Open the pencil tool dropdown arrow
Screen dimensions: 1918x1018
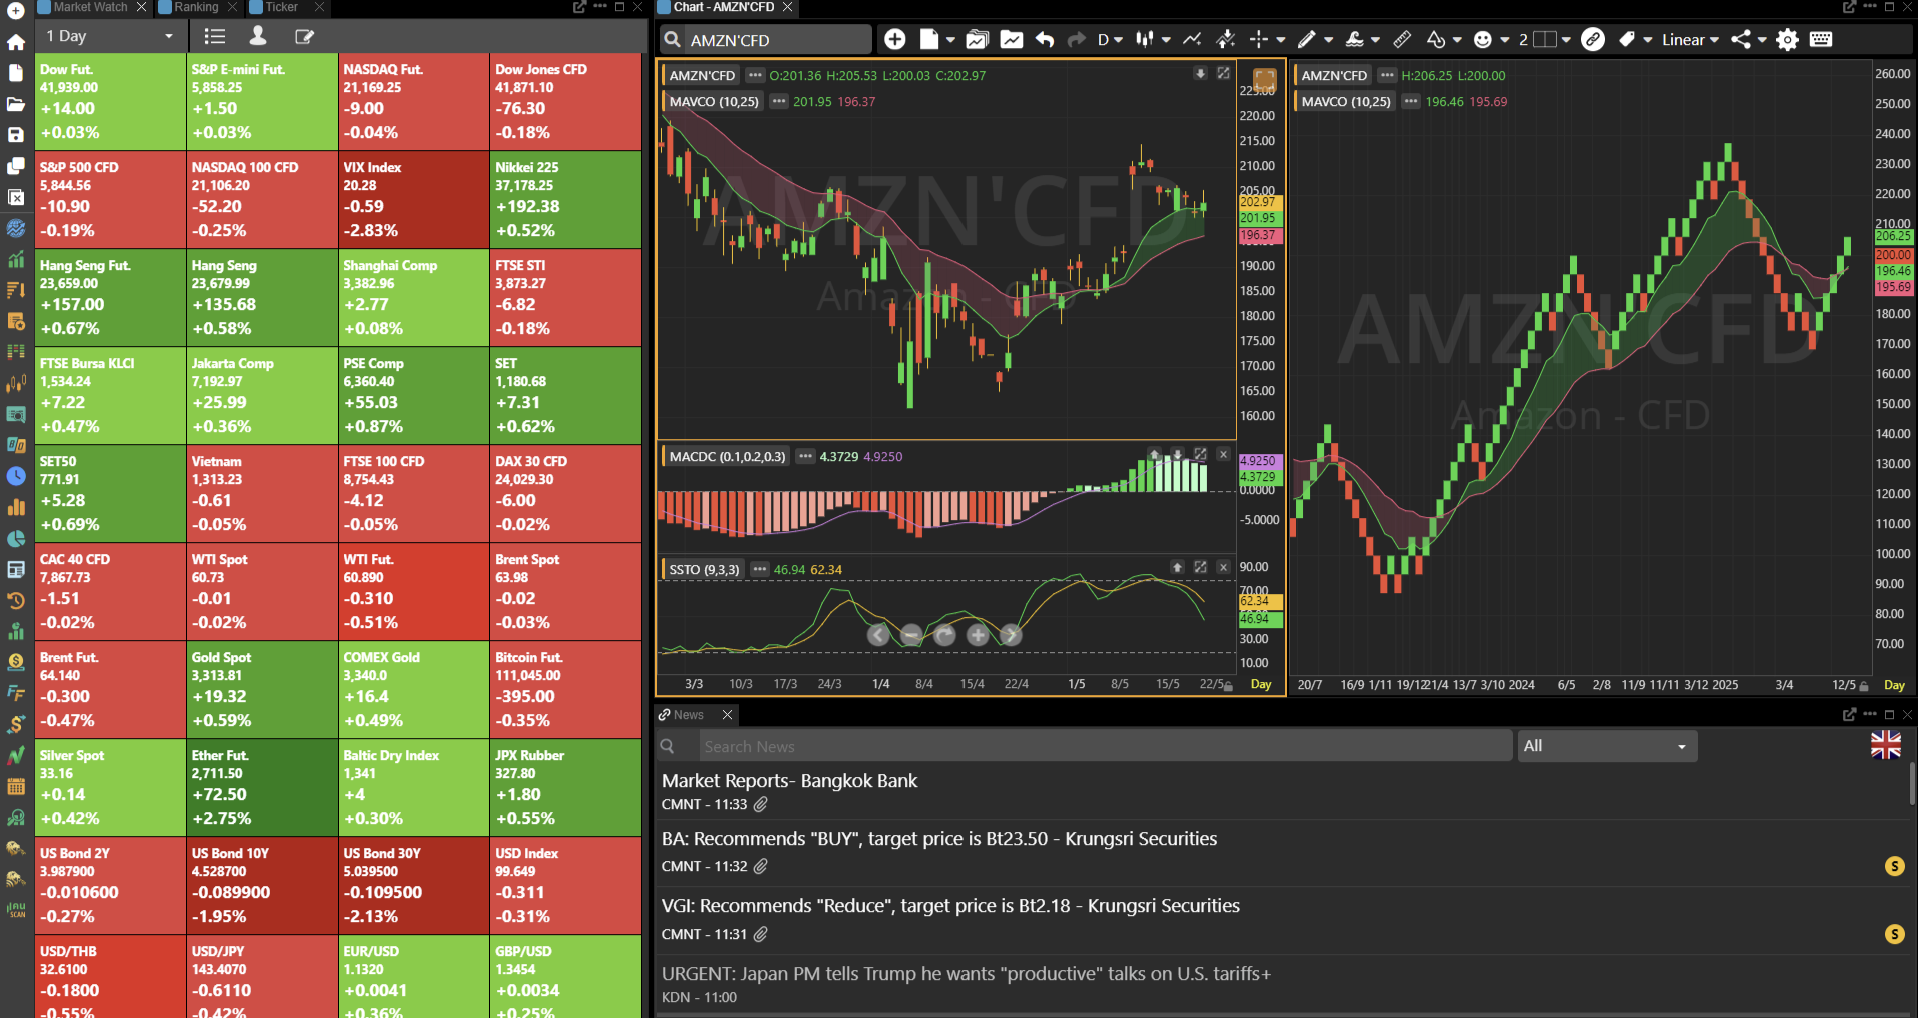[x=1329, y=40]
